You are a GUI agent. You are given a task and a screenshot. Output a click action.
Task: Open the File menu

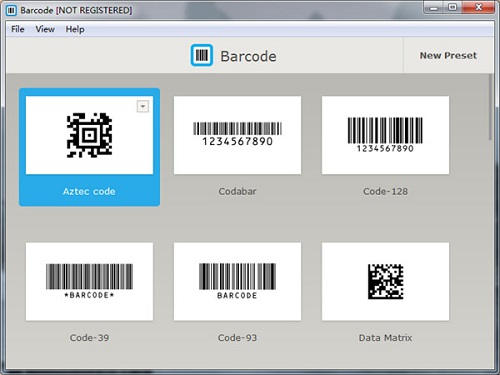(x=18, y=29)
